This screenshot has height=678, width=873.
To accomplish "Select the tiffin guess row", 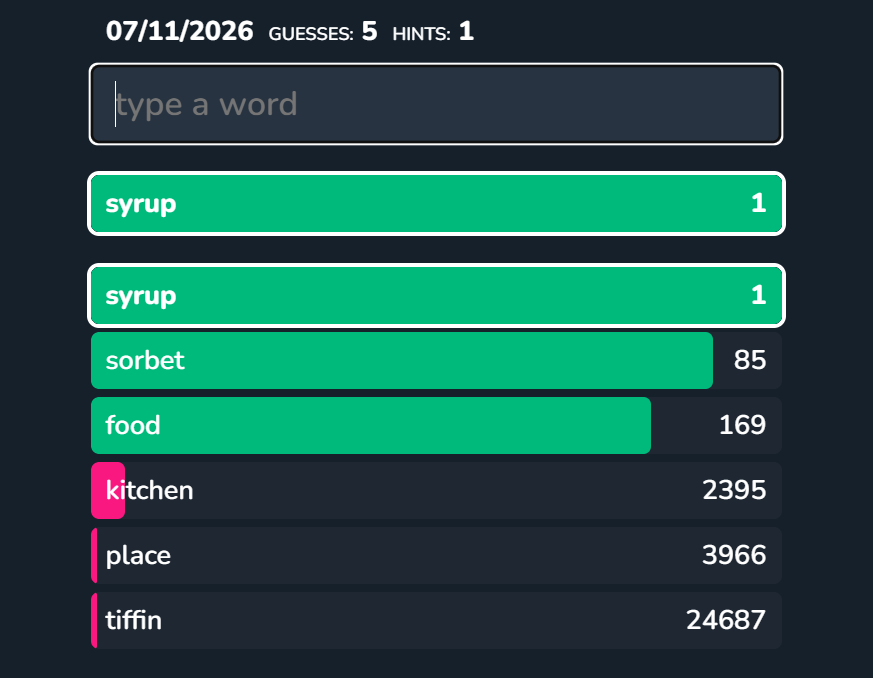I will tap(436, 620).
